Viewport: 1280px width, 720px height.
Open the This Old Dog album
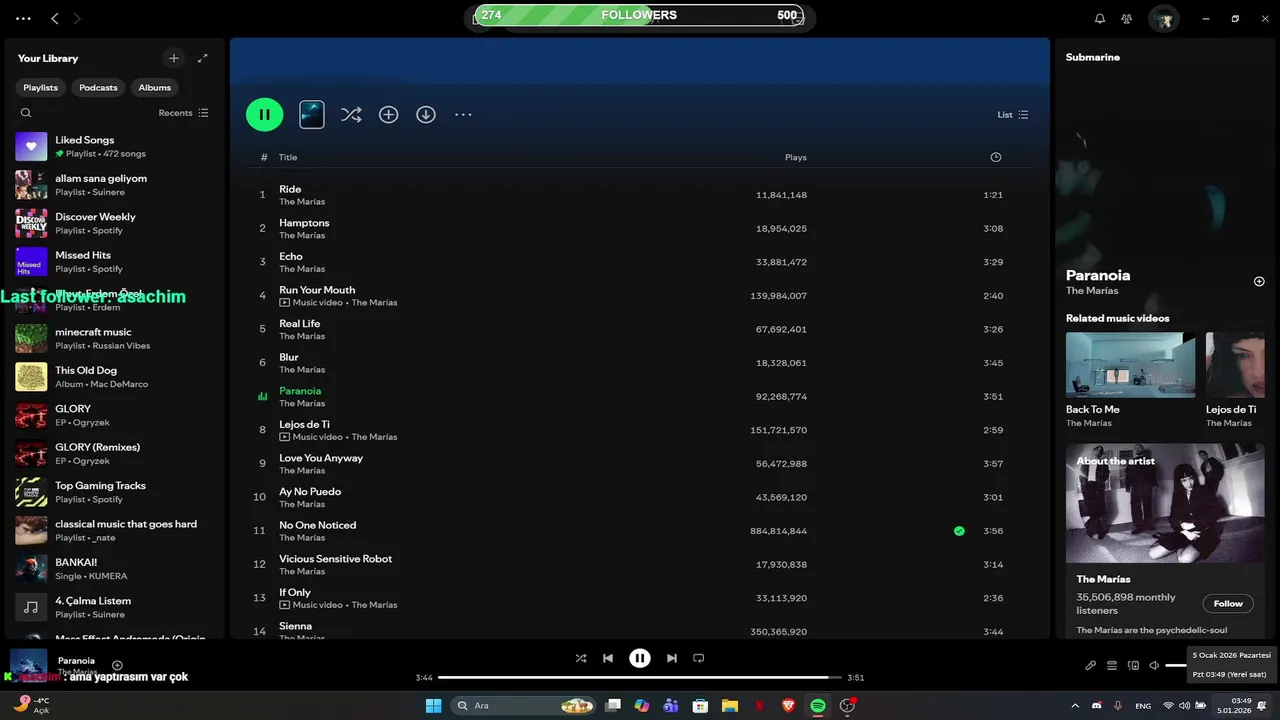pos(114,377)
